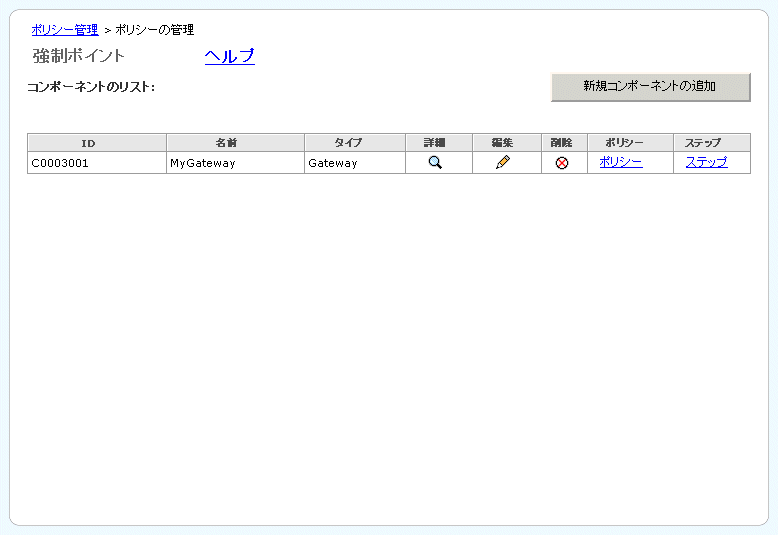Open the ヘルプ link
Screen dimensions: 778x535
tap(230, 56)
